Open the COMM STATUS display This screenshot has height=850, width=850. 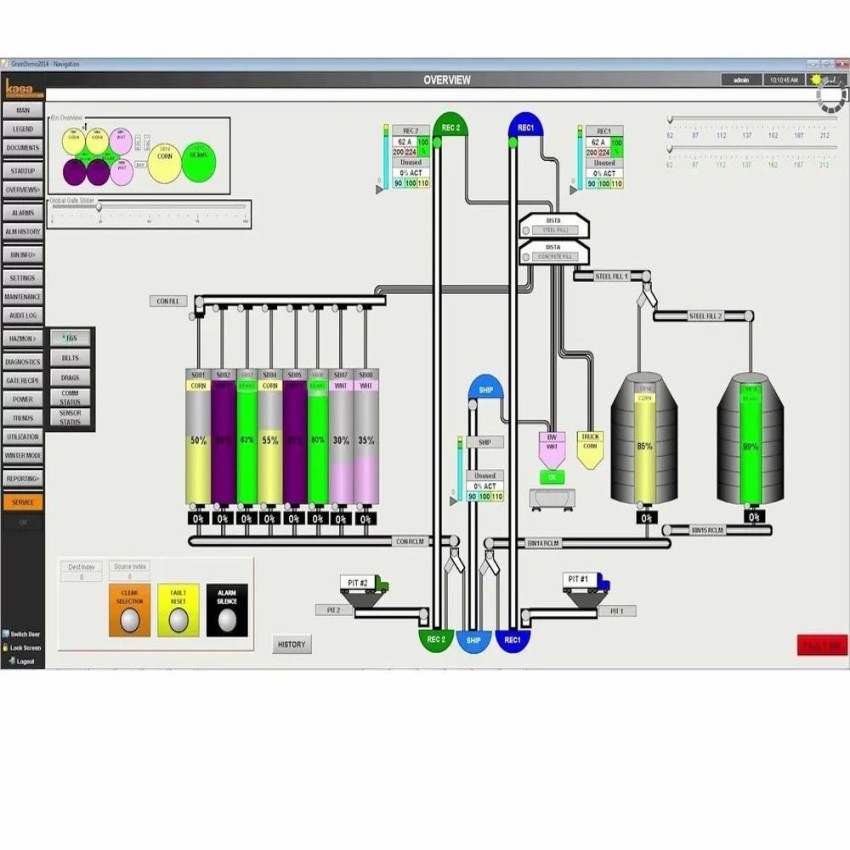[70, 396]
